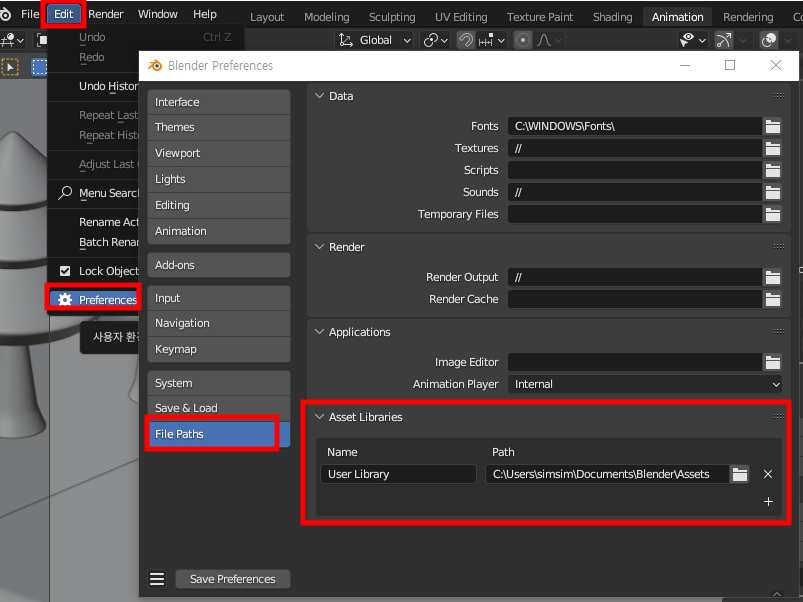Switch to the Modeling workspace tab
The image size is (803, 602).
[327, 17]
